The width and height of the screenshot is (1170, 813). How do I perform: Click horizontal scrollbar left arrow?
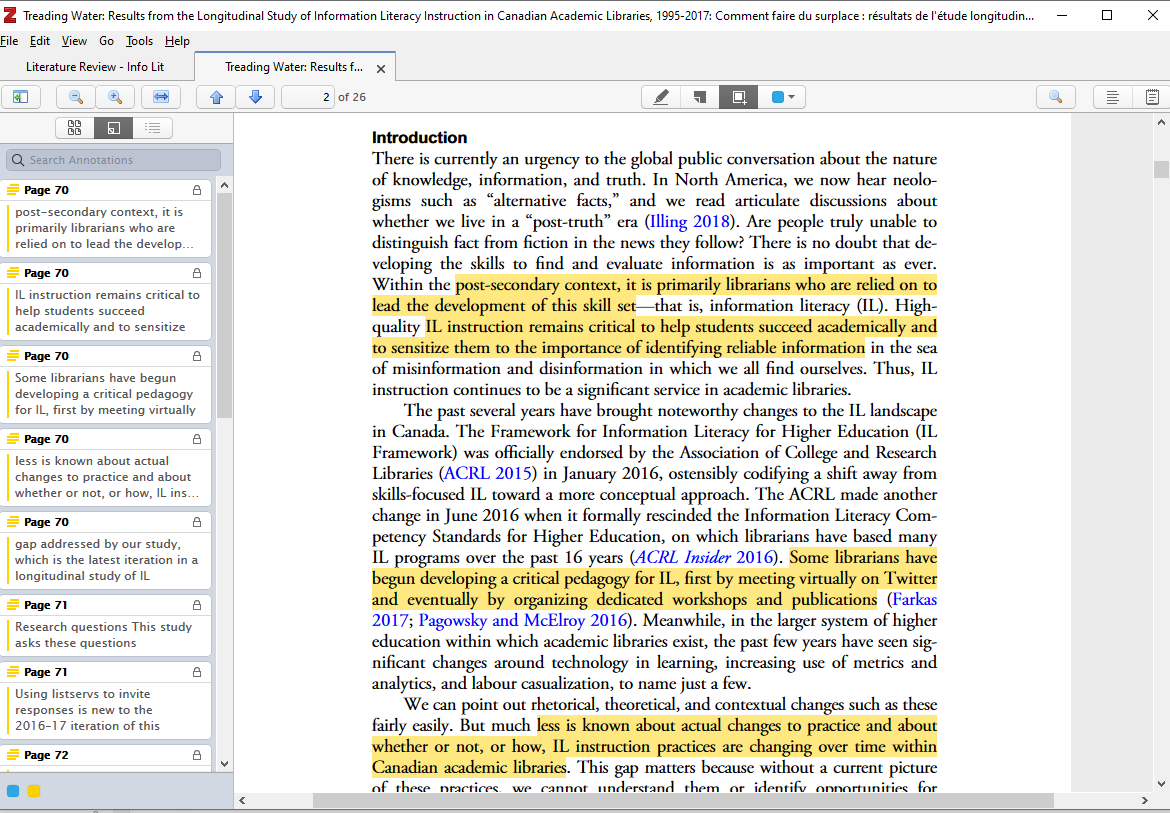[242, 800]
